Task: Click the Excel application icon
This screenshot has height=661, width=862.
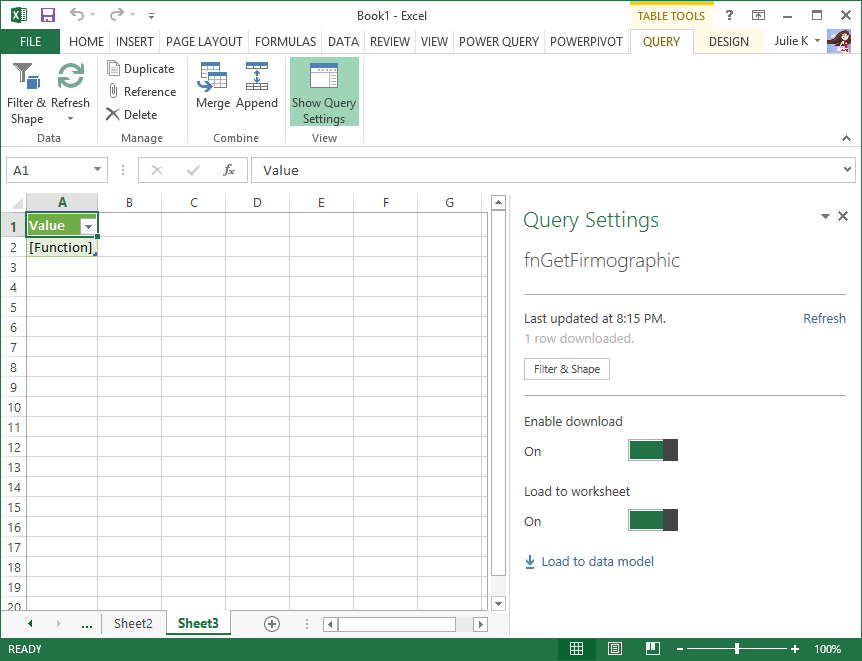Action: [19, 15]
